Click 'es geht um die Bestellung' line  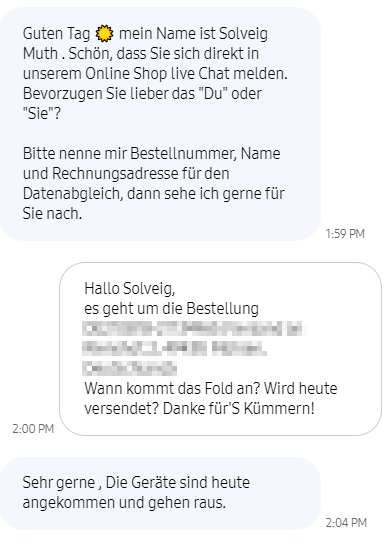coord(172,309)
